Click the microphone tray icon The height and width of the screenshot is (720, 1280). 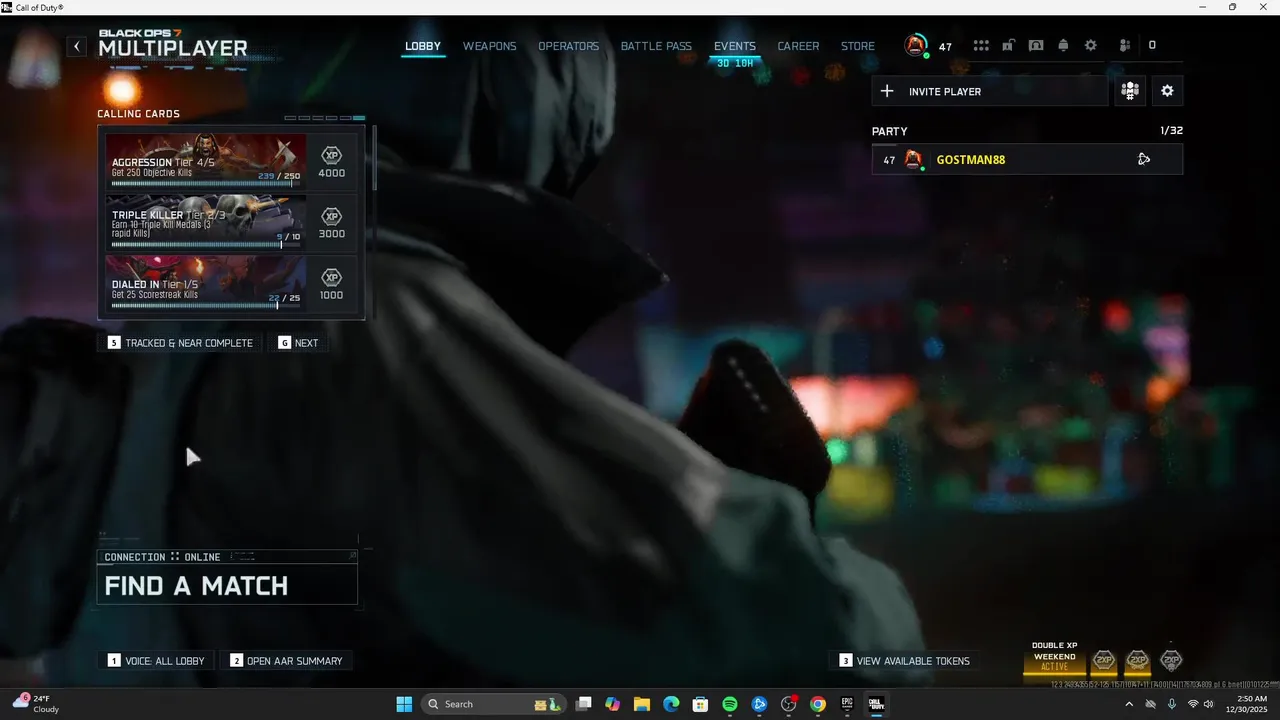click(1171, 704)
